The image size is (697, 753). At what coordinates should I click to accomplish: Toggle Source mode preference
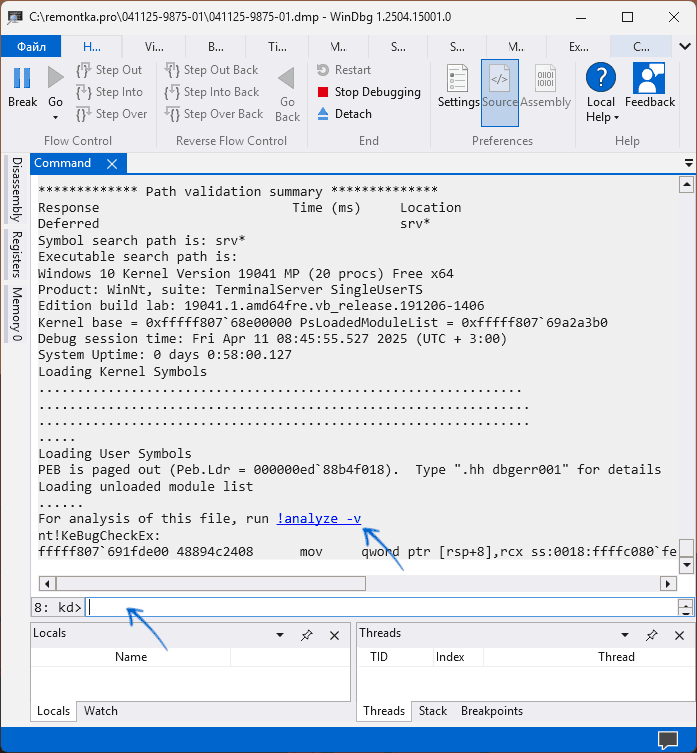(500, 93)
